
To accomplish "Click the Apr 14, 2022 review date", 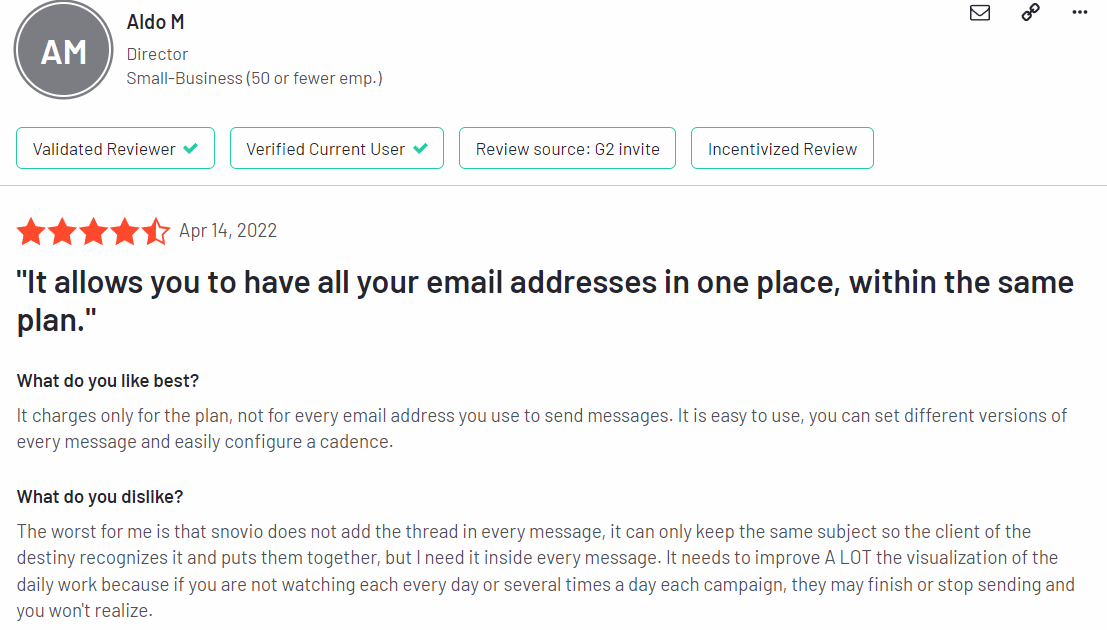I will [x=228, y=231].
